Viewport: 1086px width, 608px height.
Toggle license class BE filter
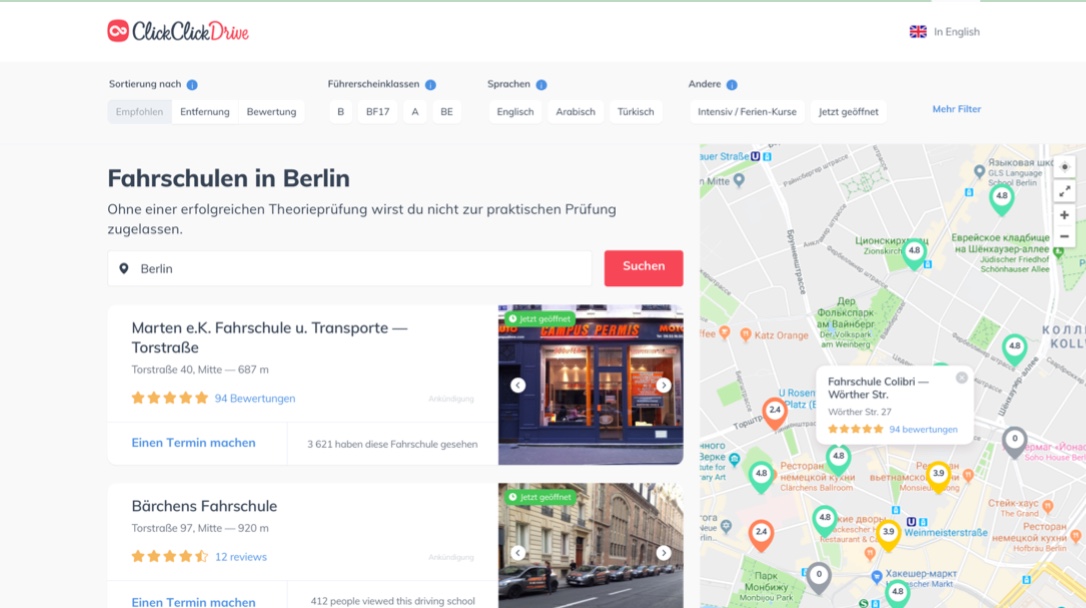(447, 111)
